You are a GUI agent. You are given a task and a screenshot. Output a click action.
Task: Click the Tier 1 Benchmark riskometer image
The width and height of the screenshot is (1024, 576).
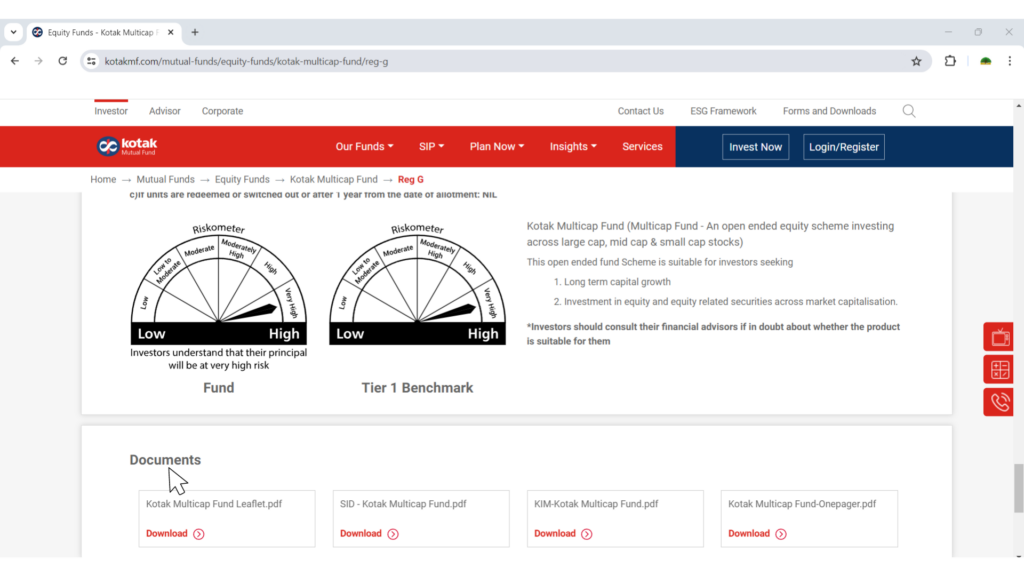click(417, 283)
